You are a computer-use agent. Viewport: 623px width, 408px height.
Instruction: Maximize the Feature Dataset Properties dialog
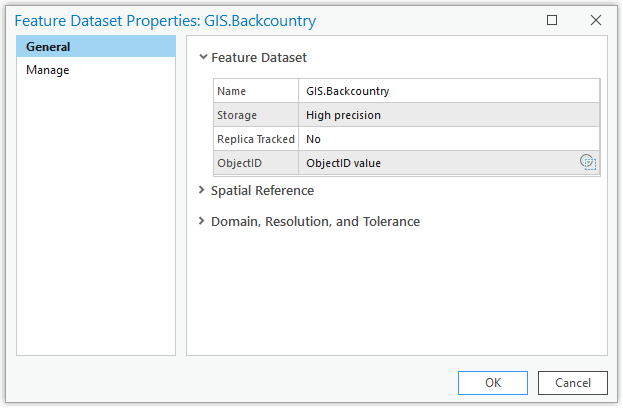pyautogui.click(x=552, y=20)
